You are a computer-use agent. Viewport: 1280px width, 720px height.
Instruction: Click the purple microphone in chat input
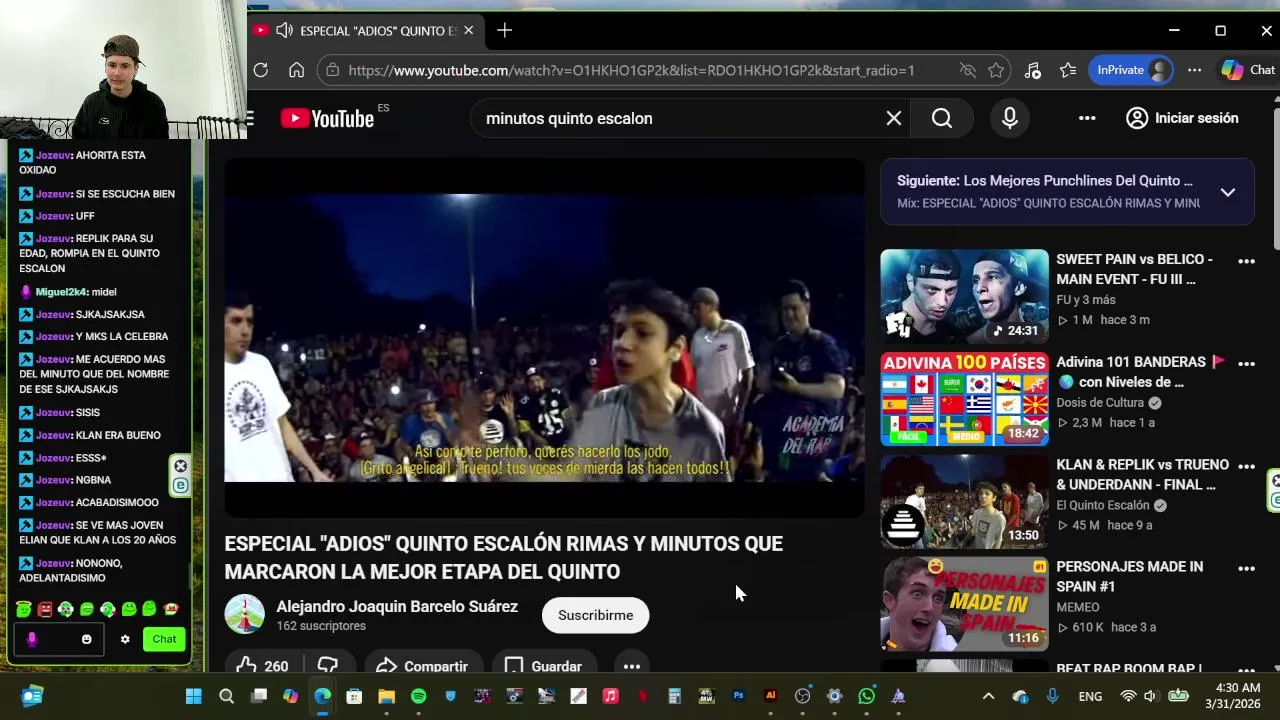coord(31,639)
